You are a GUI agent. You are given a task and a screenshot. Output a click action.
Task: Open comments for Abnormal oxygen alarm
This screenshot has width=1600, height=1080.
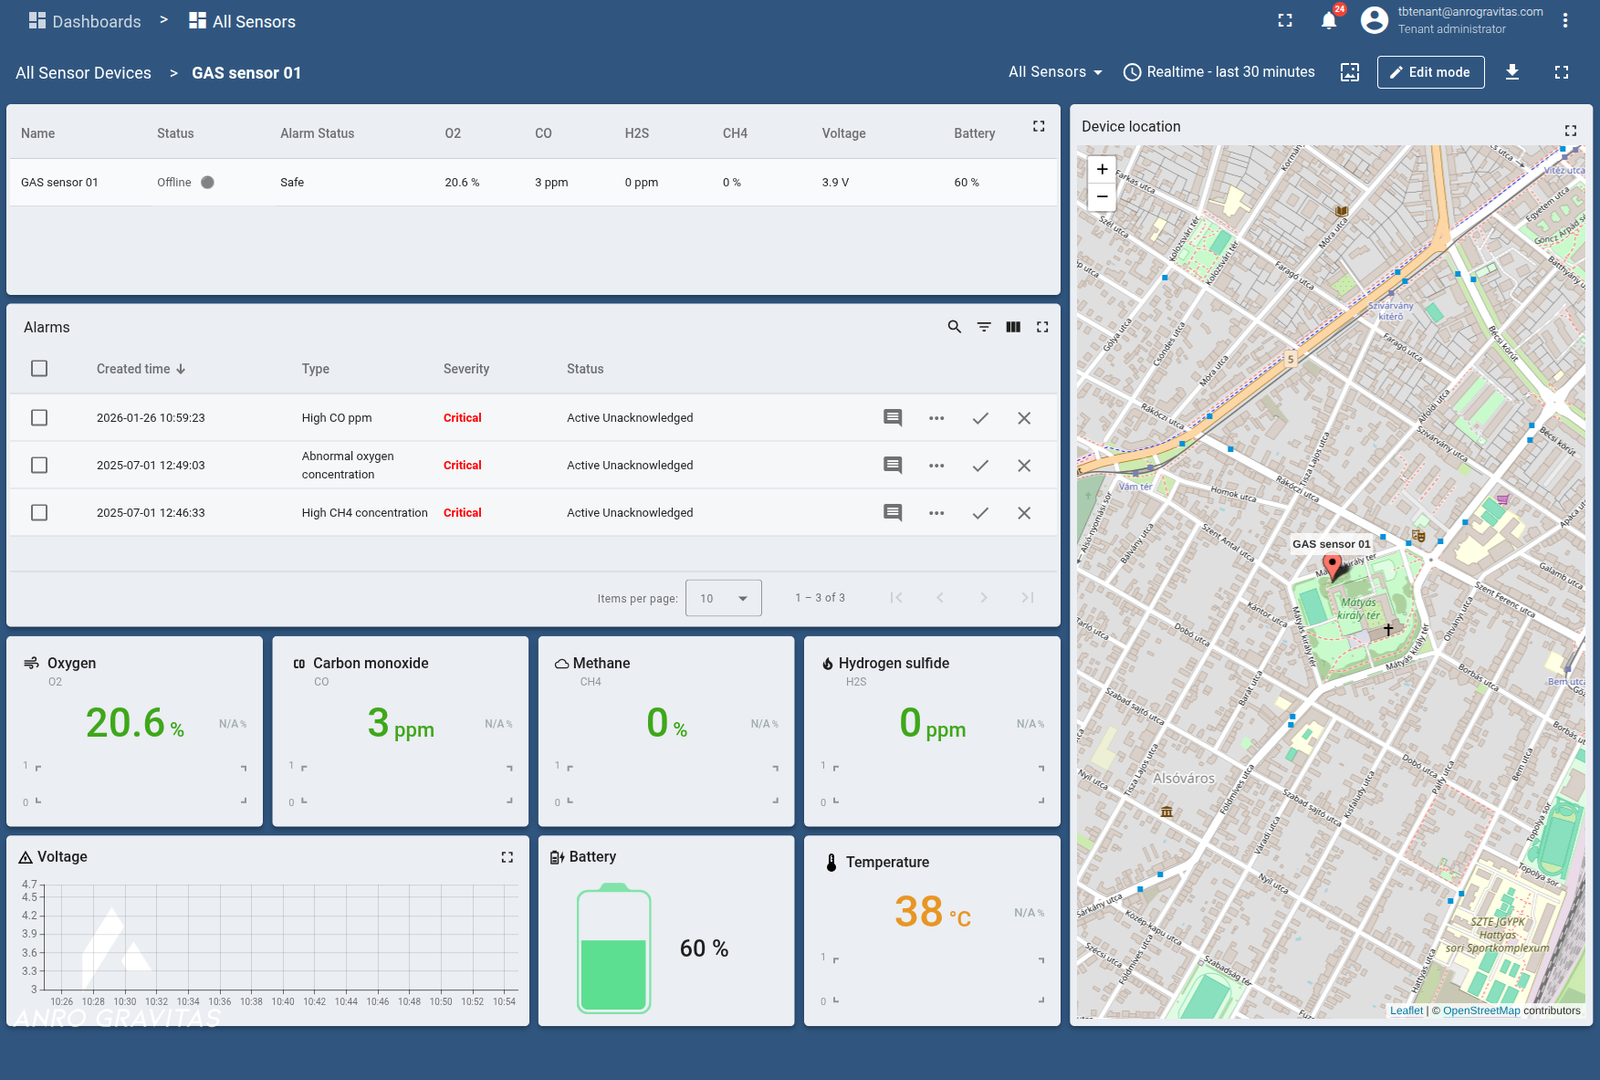(x=893, y=465)
